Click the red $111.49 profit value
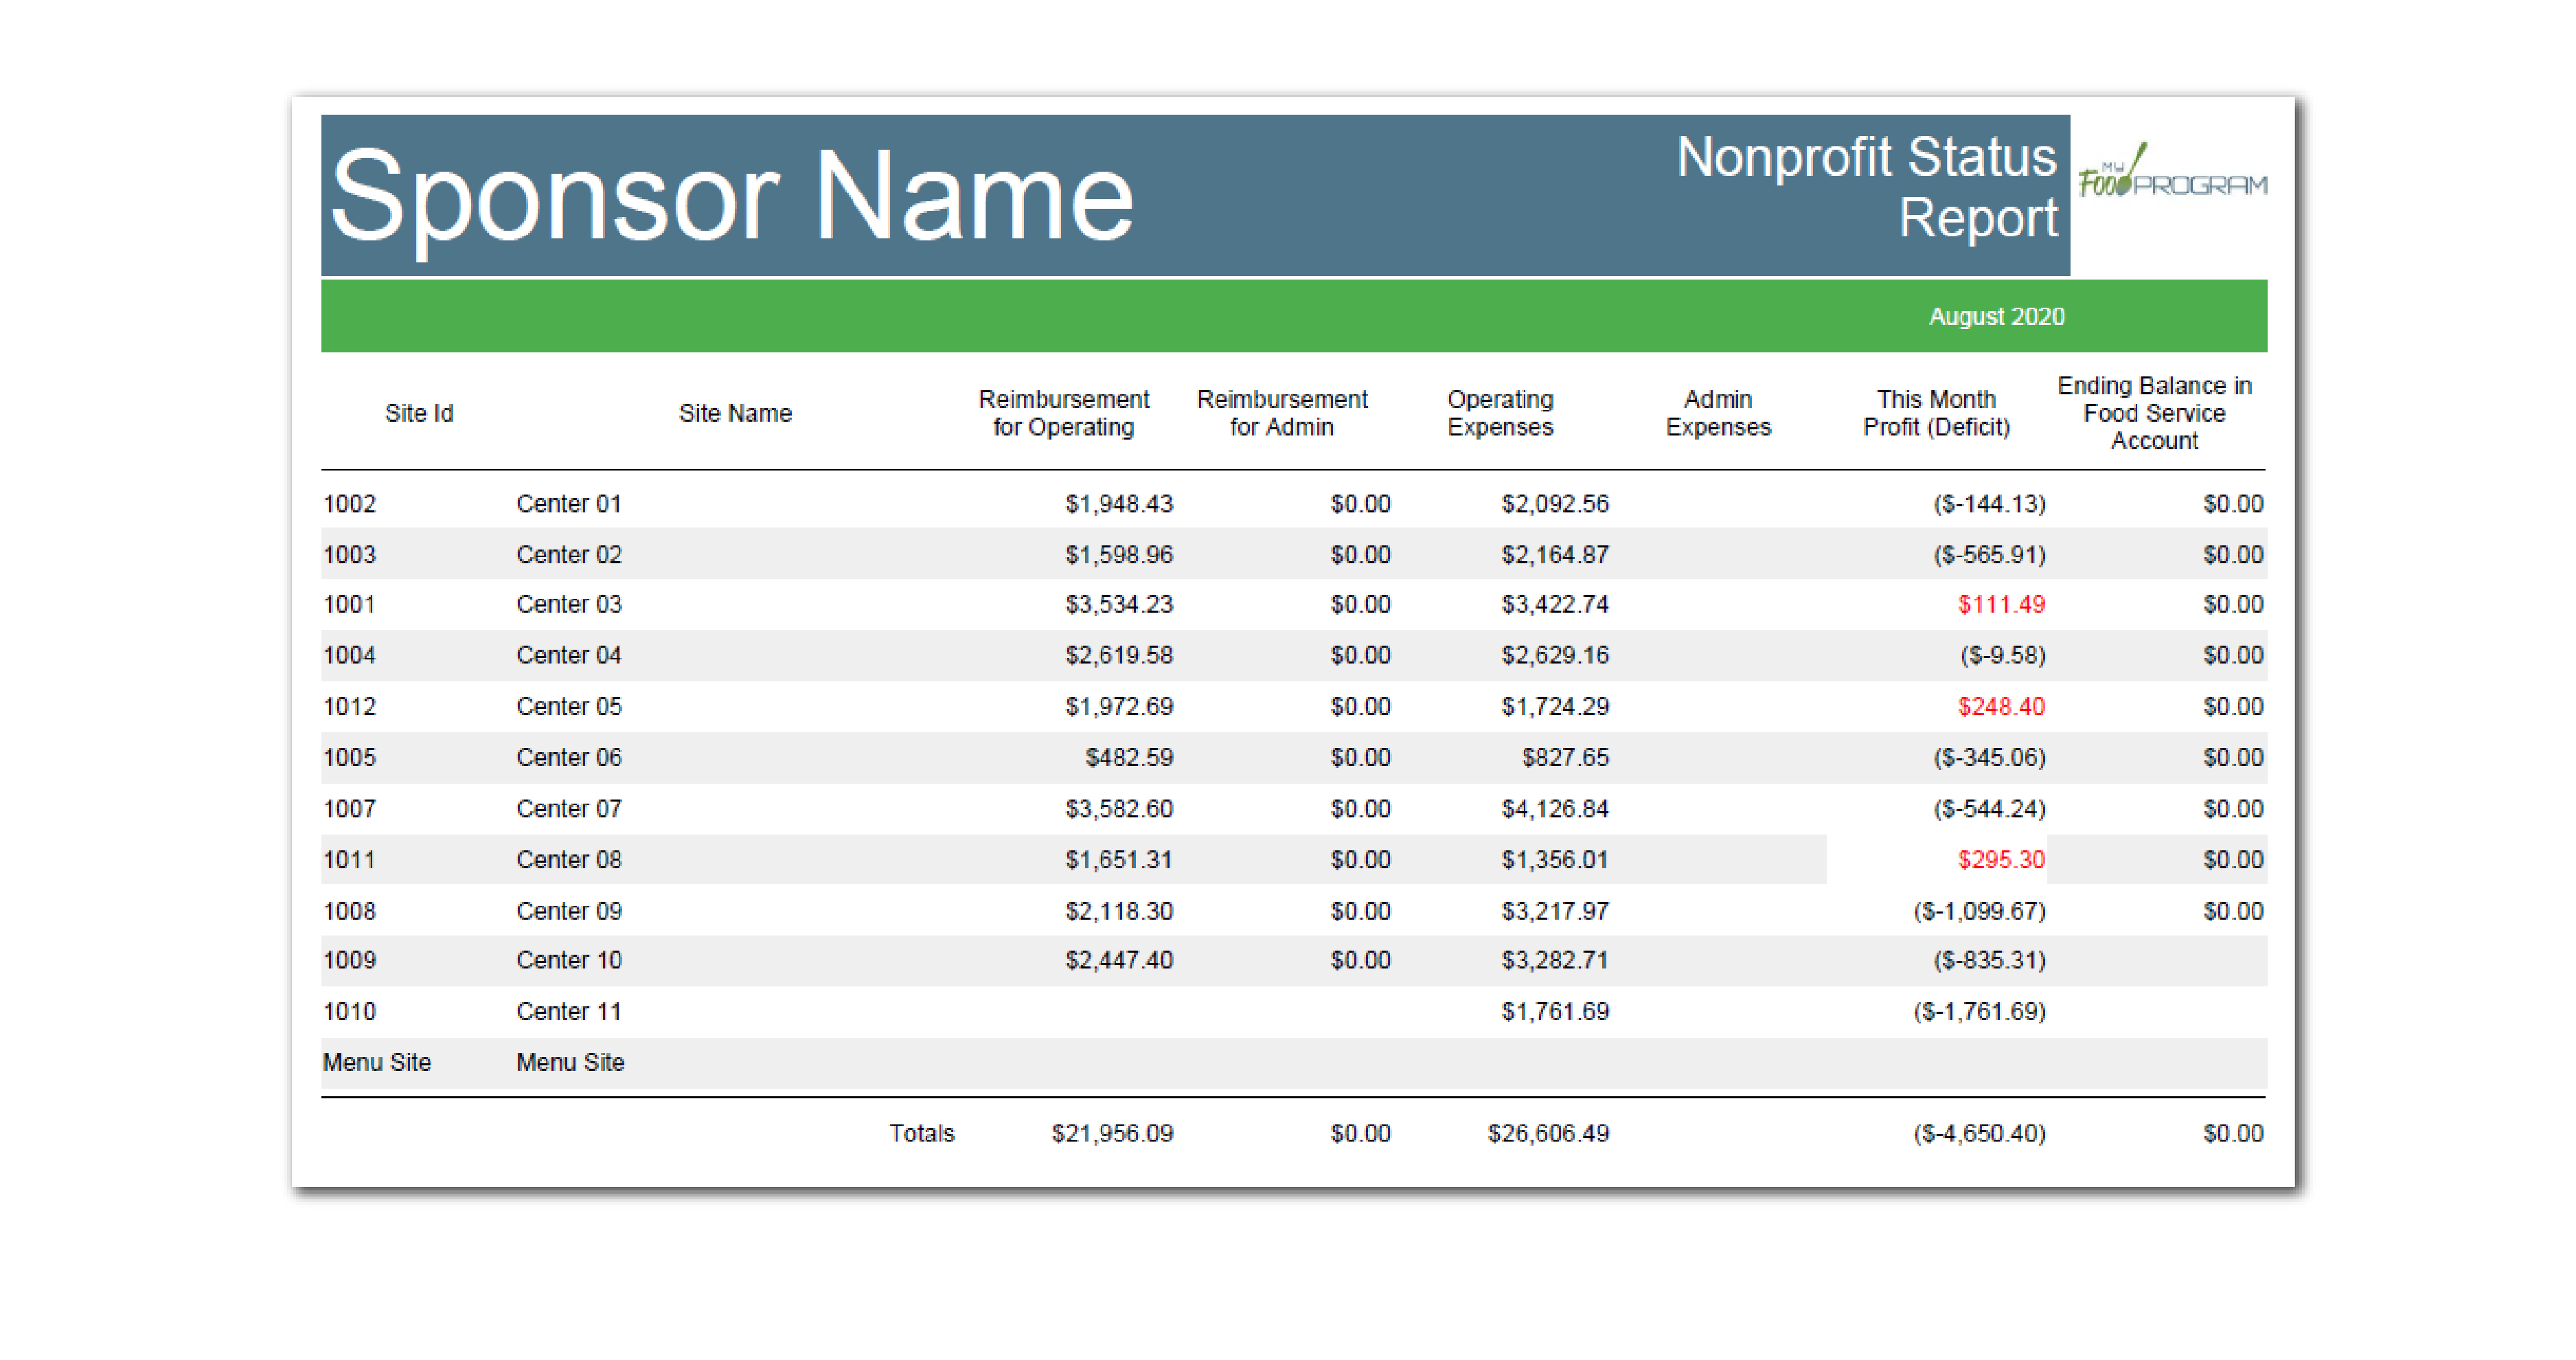Image resolution: width=2576 pixels, height=1360 pixels. point(2000,604)
